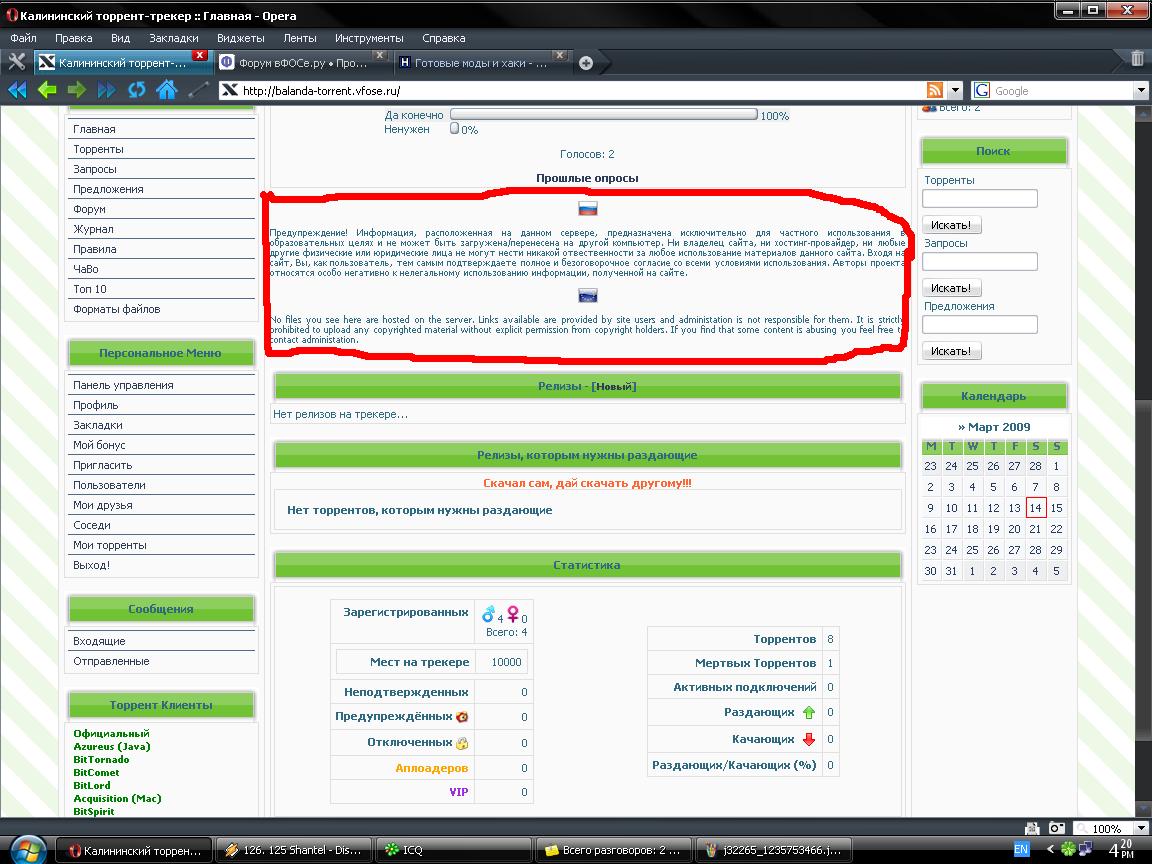The image size is (1152, 864).
Task: Click the Rewind double-arrow button
Action: click(17, 90)
